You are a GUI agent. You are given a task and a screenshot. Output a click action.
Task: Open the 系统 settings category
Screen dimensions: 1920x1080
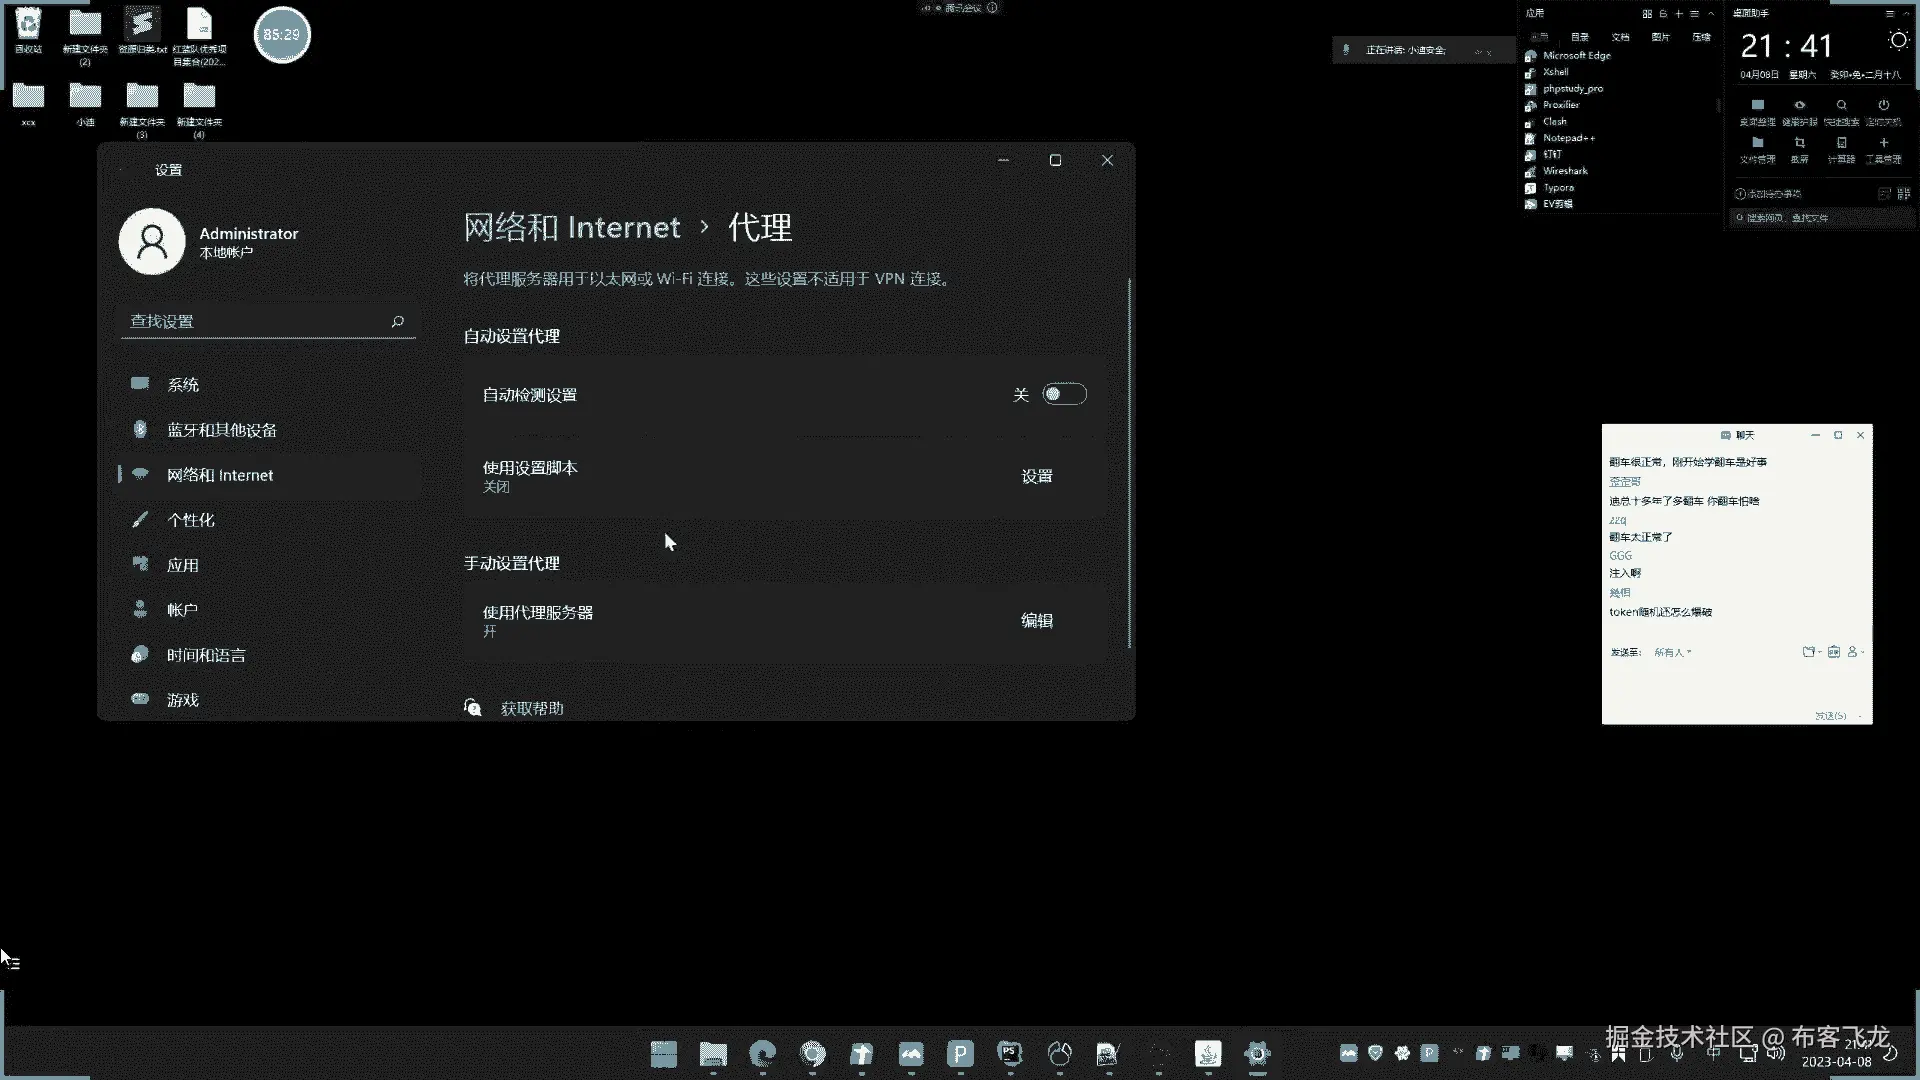click(x=183, y=385)
